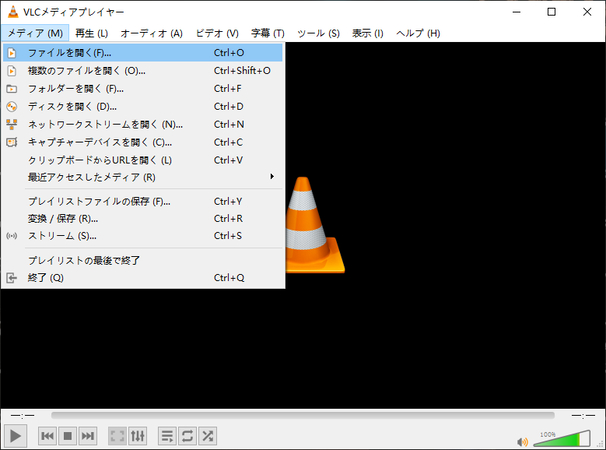
Task: Click the playback seek bar
Action: coord(303,416)
